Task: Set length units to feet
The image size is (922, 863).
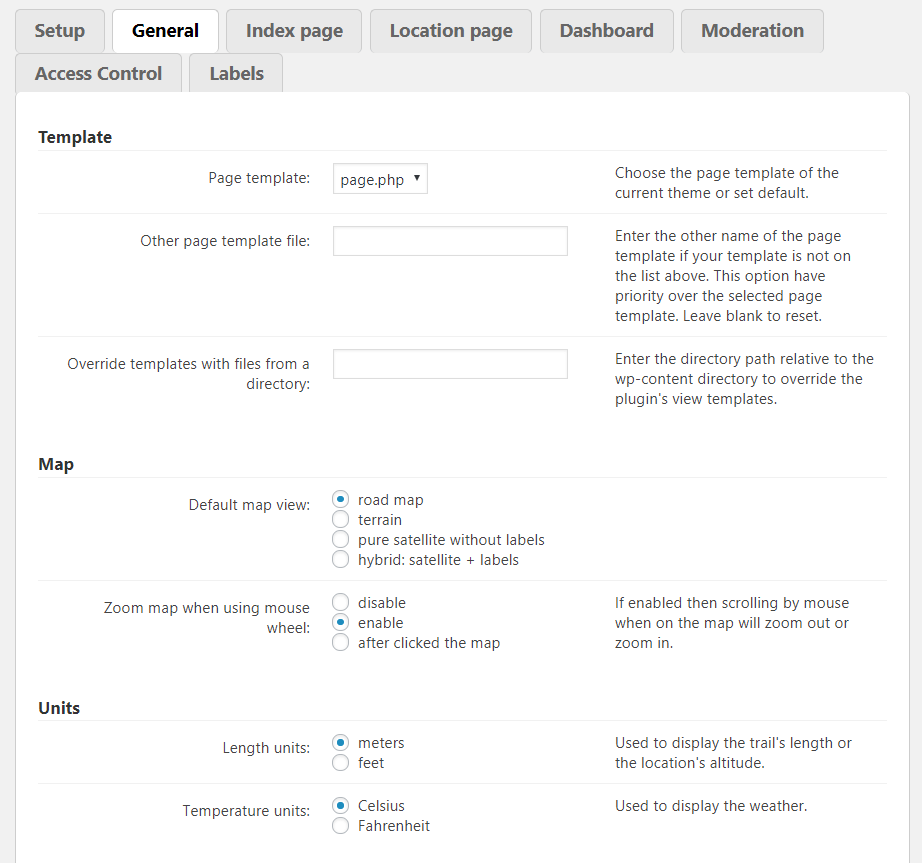Action: (341, 763)
